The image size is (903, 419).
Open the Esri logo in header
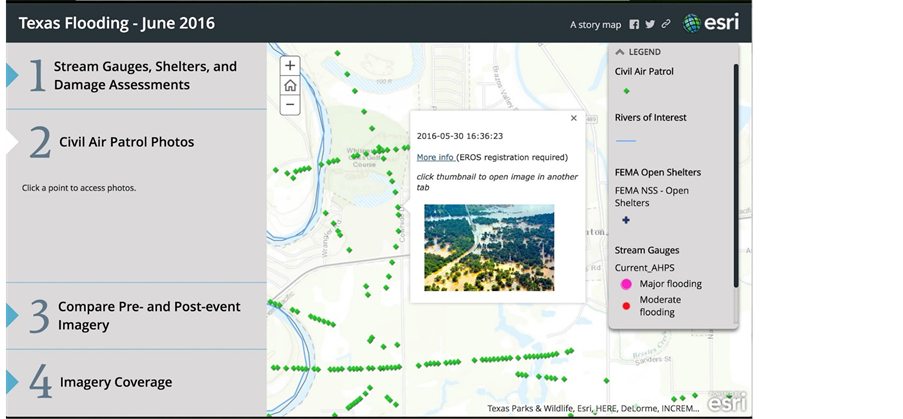pos(711,23)
